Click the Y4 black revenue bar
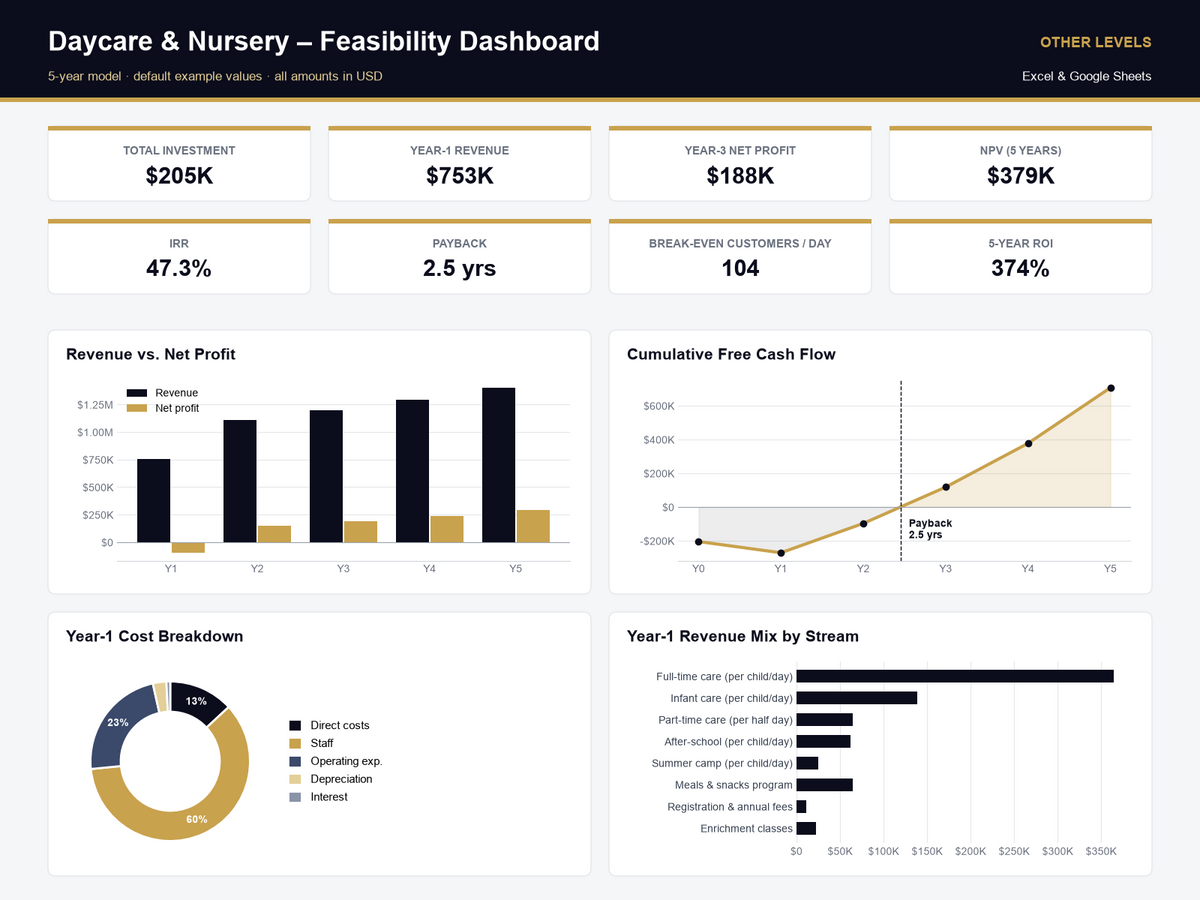The width and height of the screenshot is (1200, 900). coord(412,471)
